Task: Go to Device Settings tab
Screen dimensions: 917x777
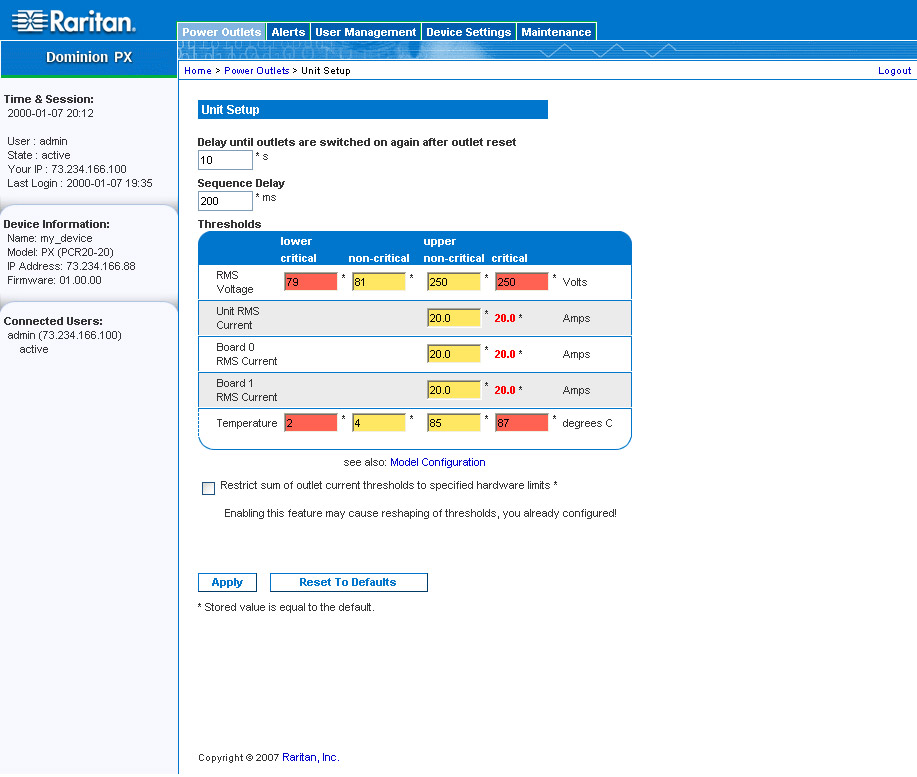Action: (468, 32)
